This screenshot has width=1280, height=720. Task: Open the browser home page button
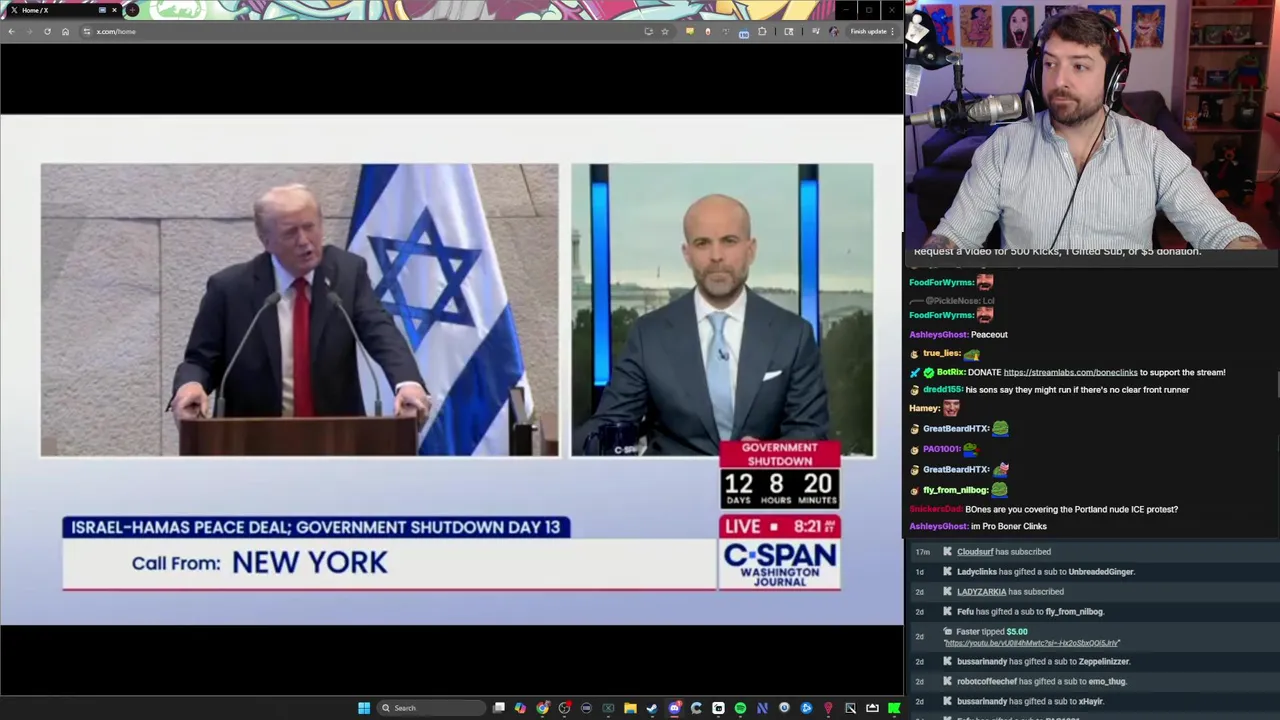(65, 31)
